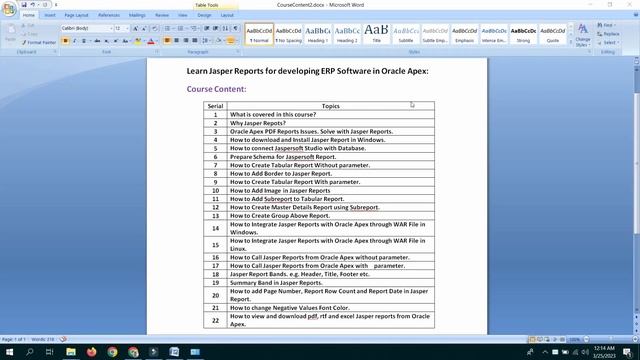The height and width of the screenshot is (360, 640).
Task: Paste from the clipboard
Action: click(x=11, y=33)
